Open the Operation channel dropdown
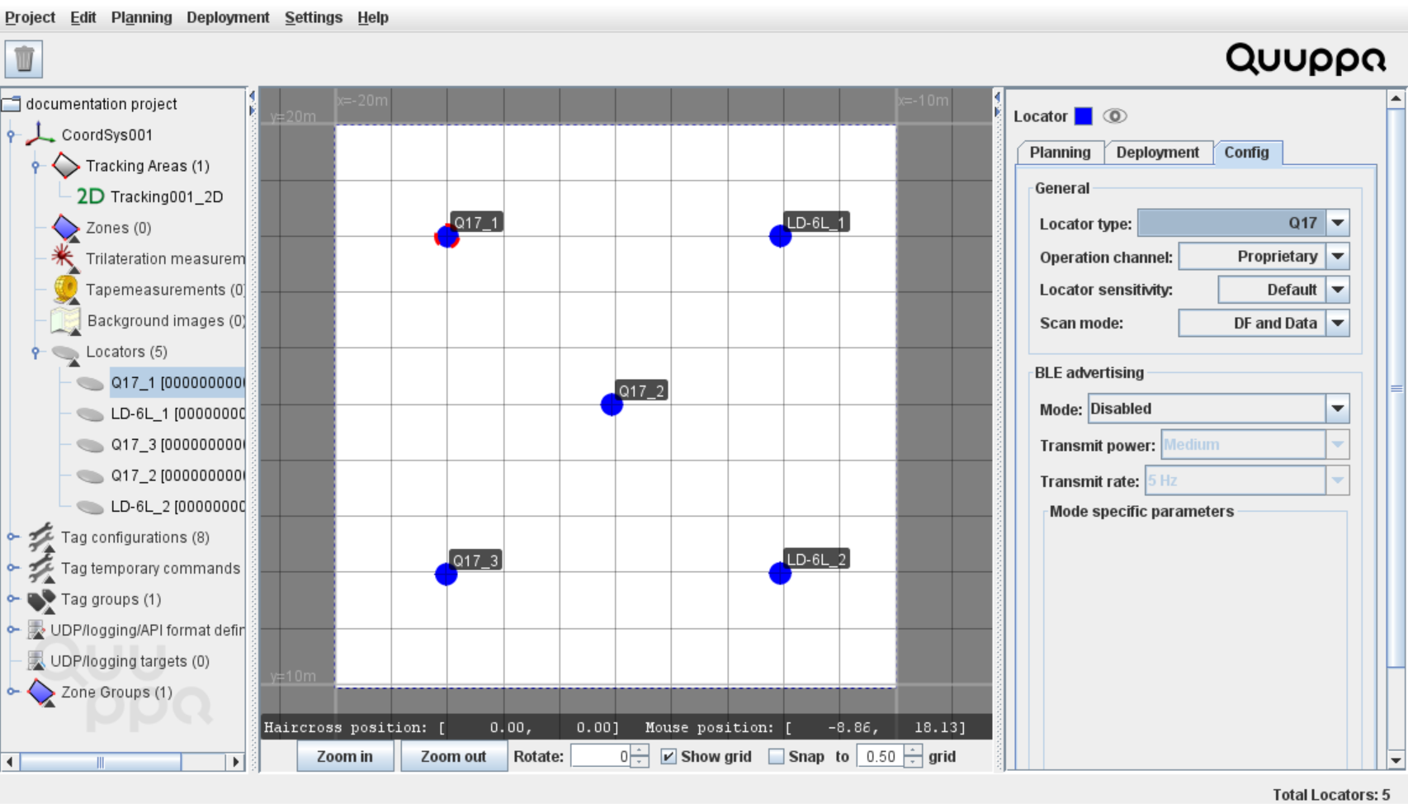Screen dimensions: 1408x804 point(1338,256)
